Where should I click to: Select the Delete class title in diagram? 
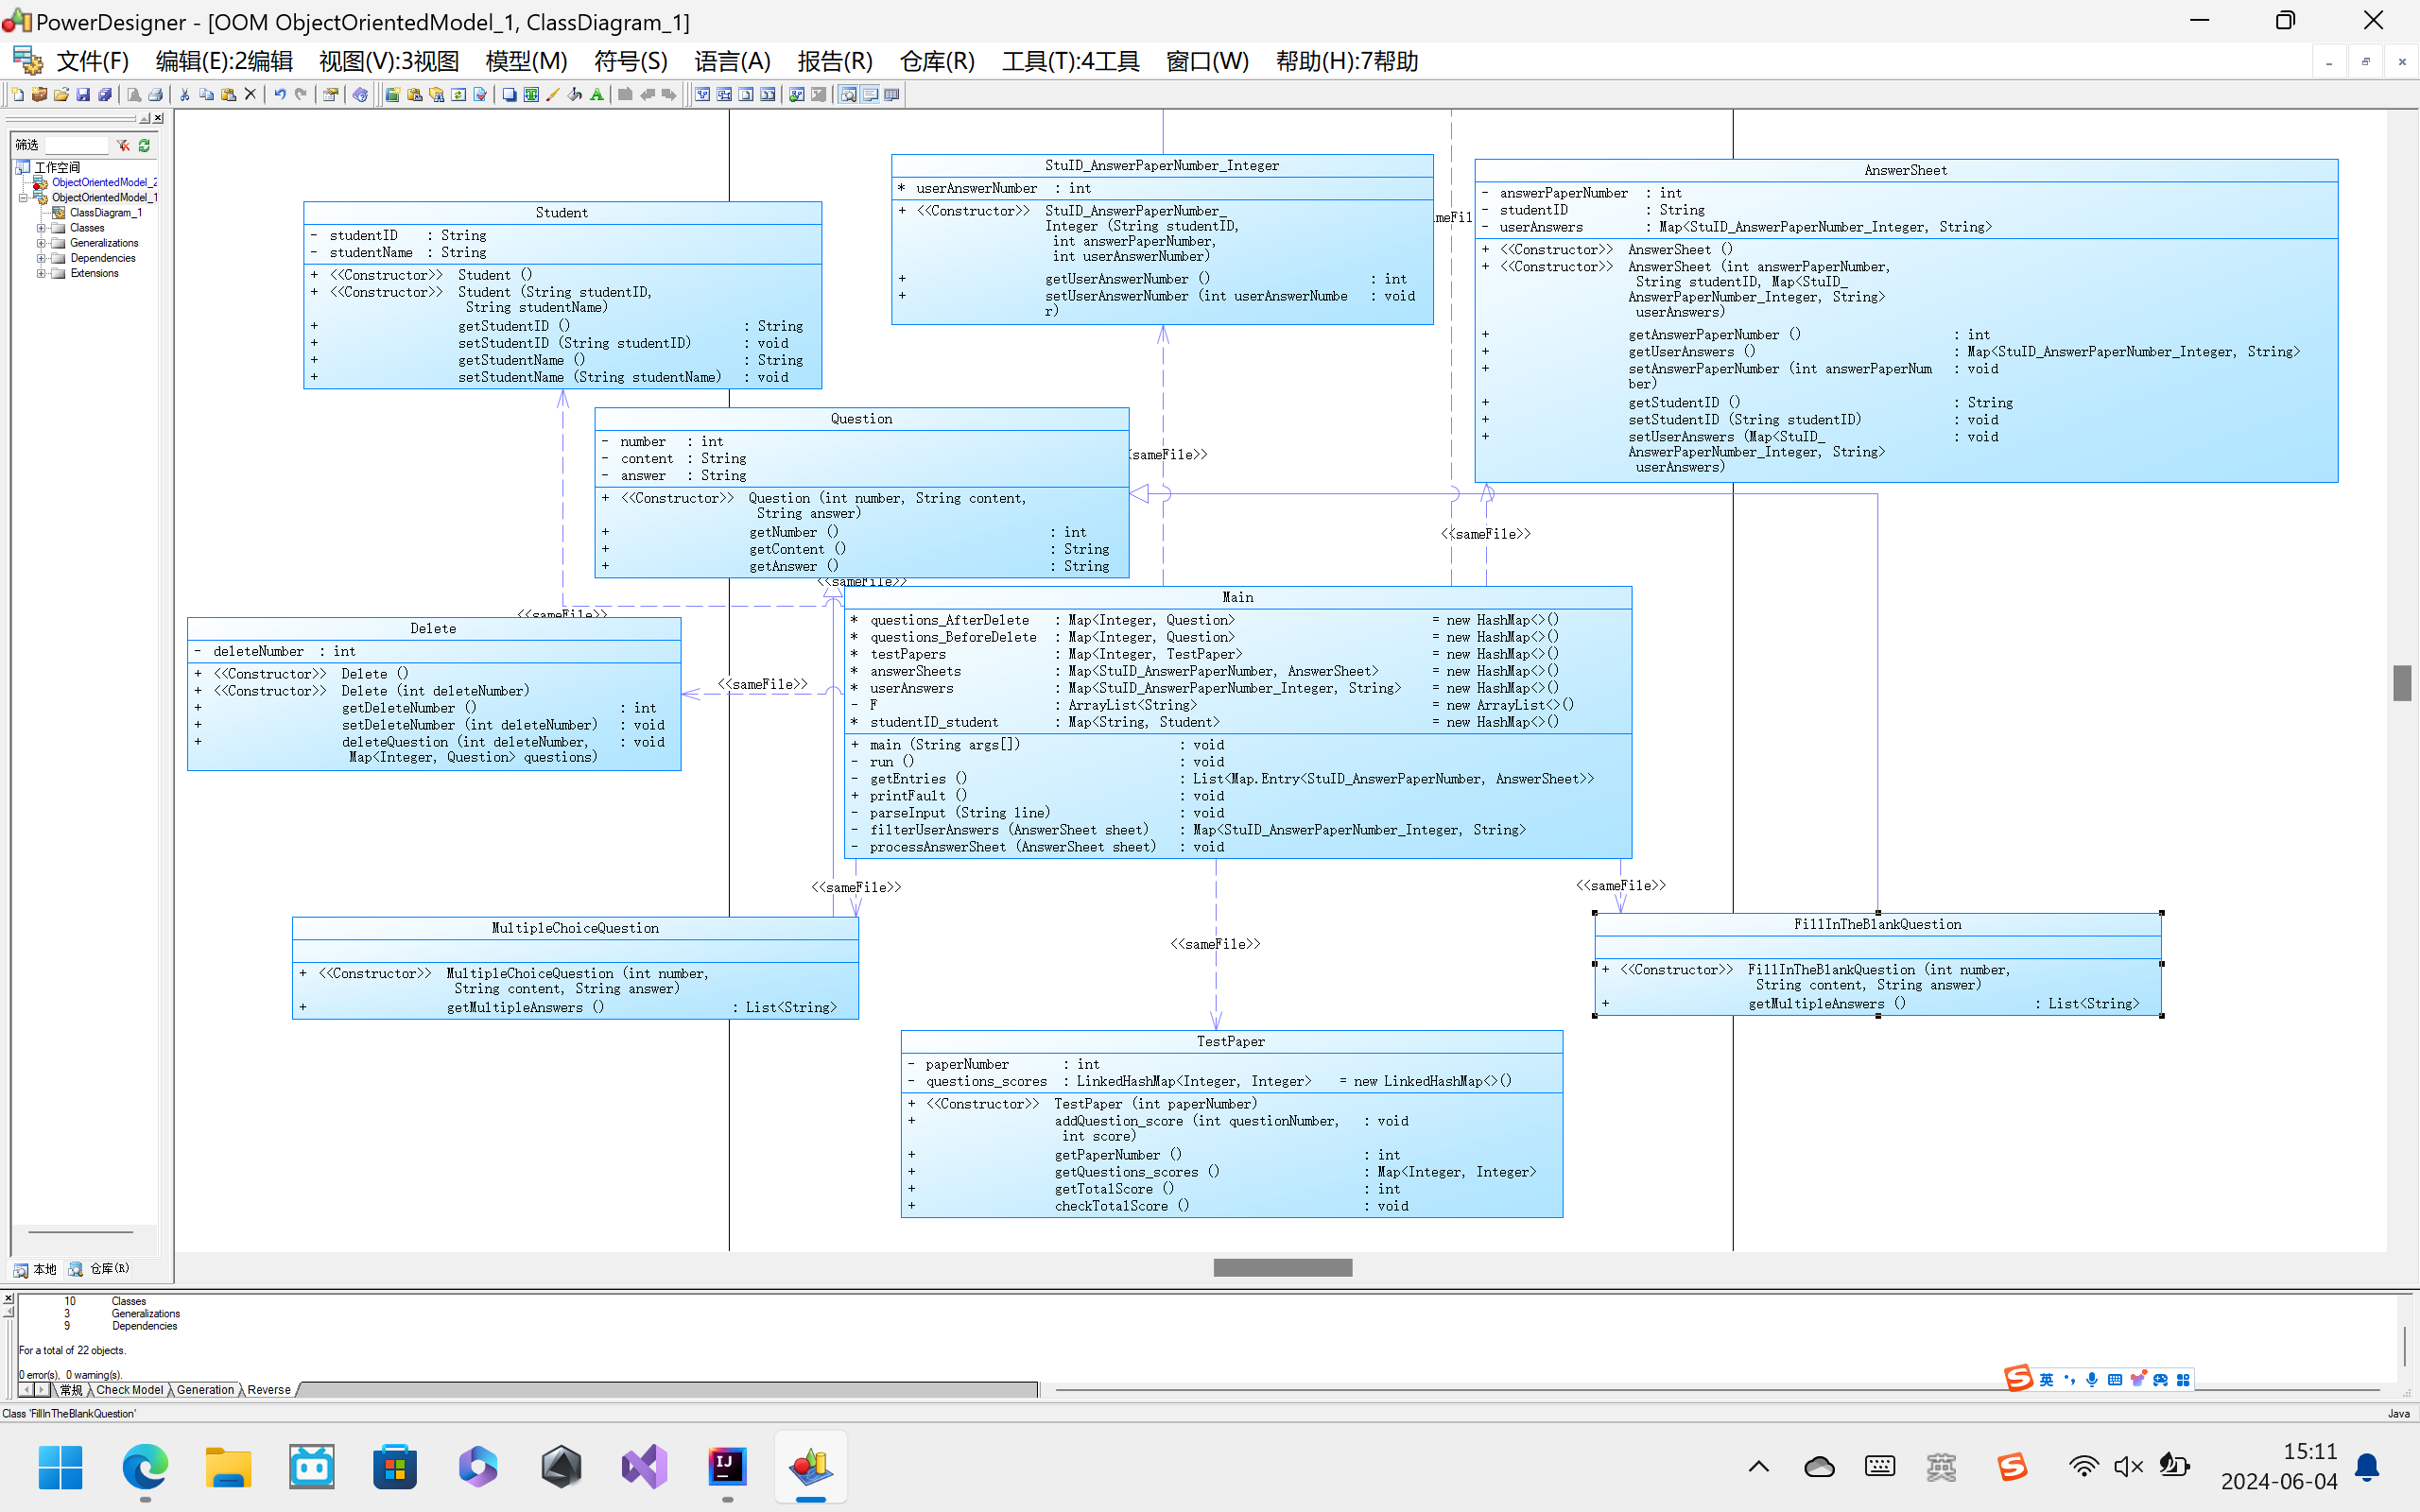tap(433, 629)
